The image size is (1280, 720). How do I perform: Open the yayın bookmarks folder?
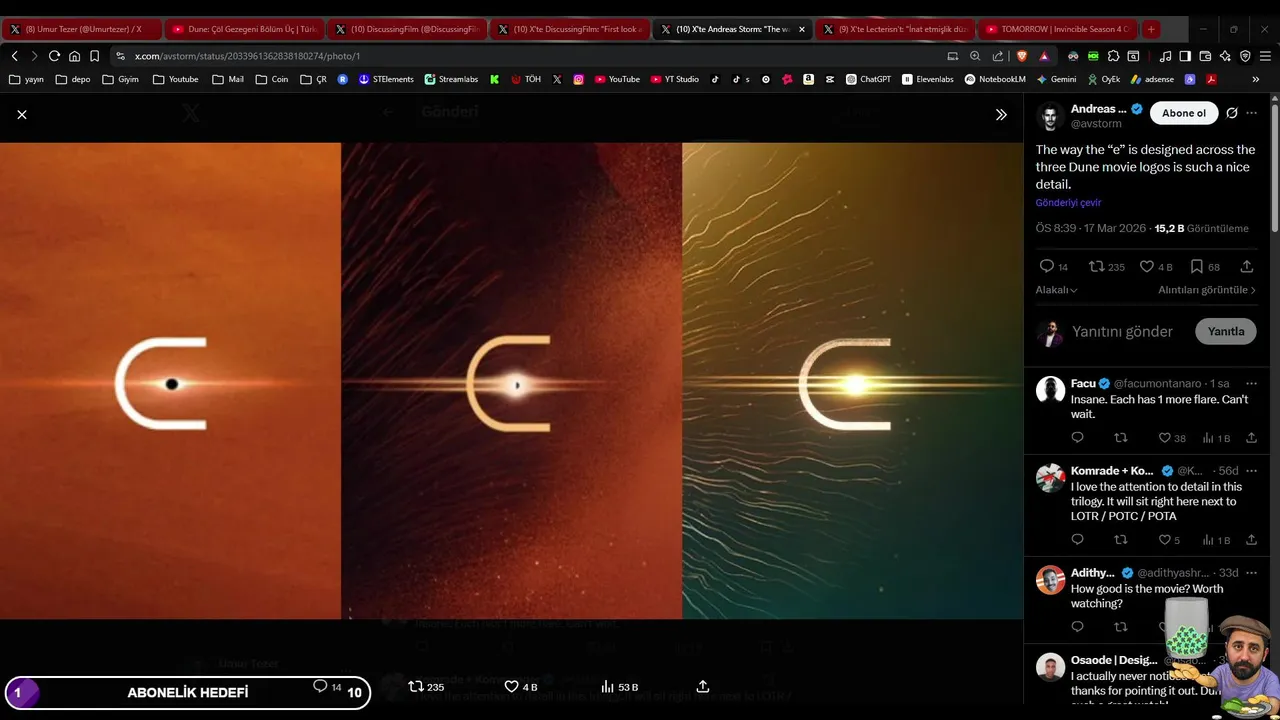pyautogui.click(x=26, y=79)
